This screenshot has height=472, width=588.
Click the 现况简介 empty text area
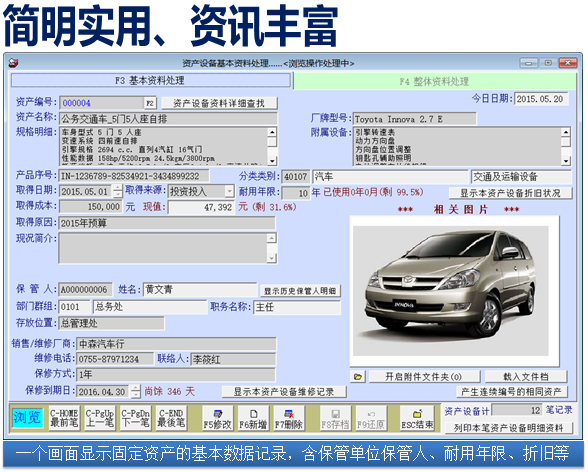(163, 248)
